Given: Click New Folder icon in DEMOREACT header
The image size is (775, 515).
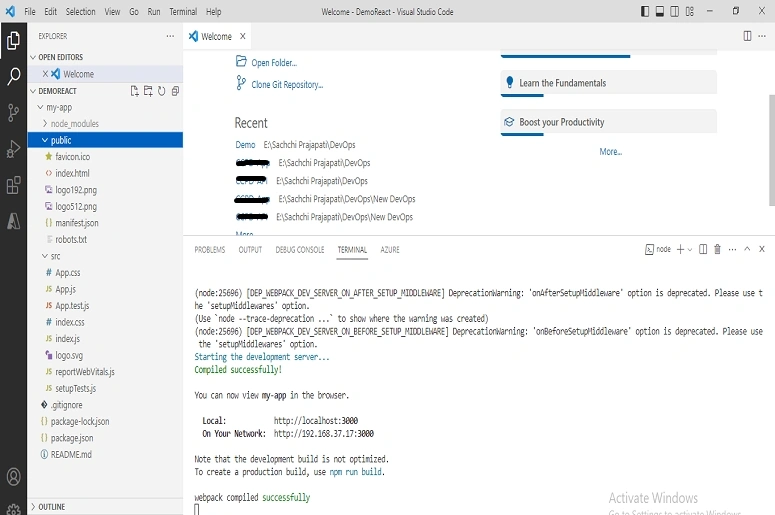Looking at the screenshot, I should click(148, 91).
